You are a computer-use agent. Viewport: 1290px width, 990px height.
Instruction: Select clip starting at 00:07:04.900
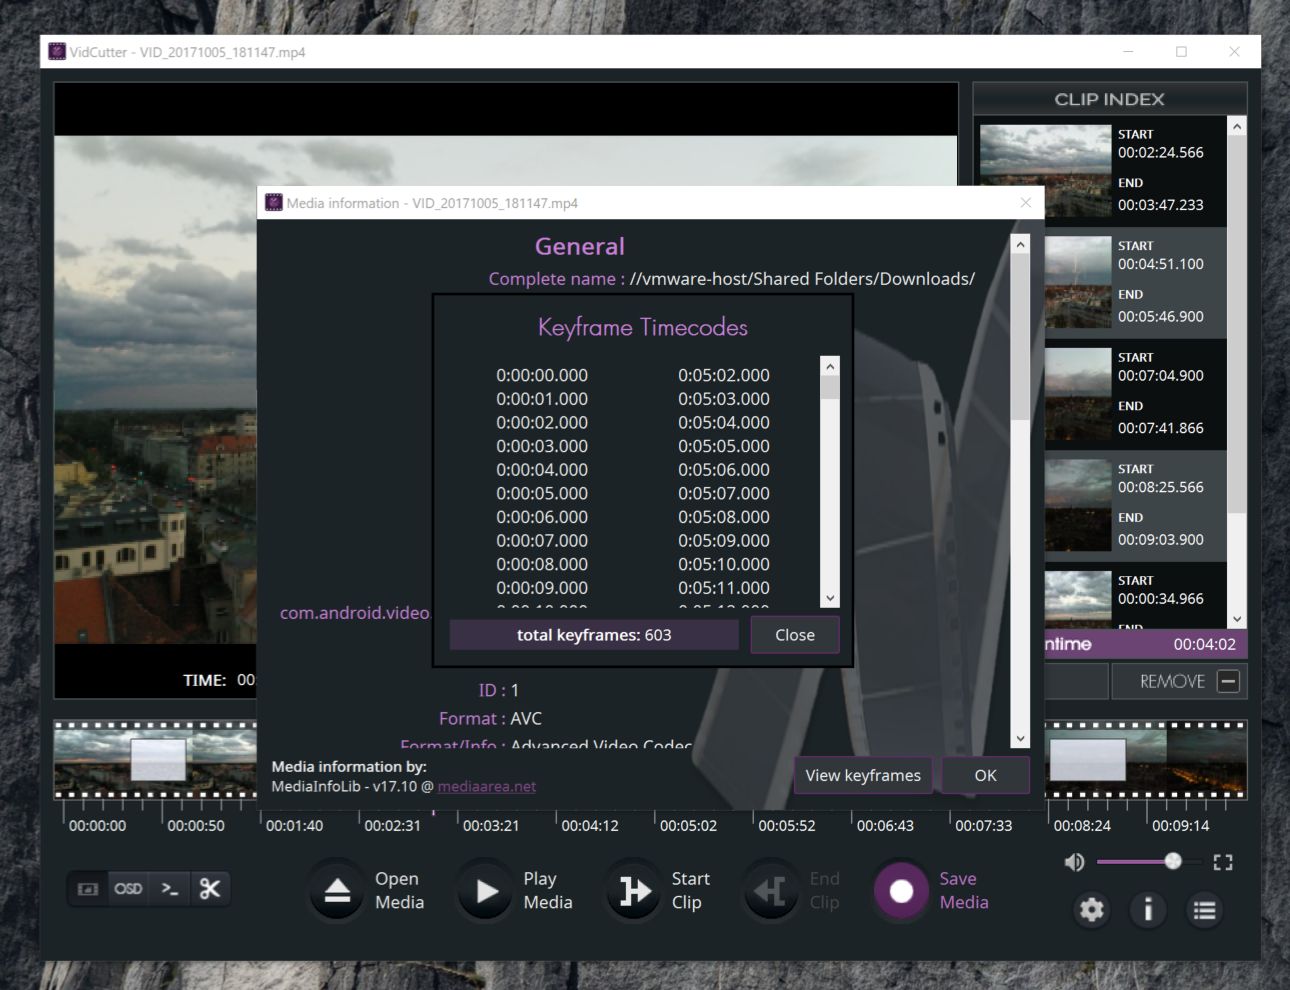(x=1136, y=393)
